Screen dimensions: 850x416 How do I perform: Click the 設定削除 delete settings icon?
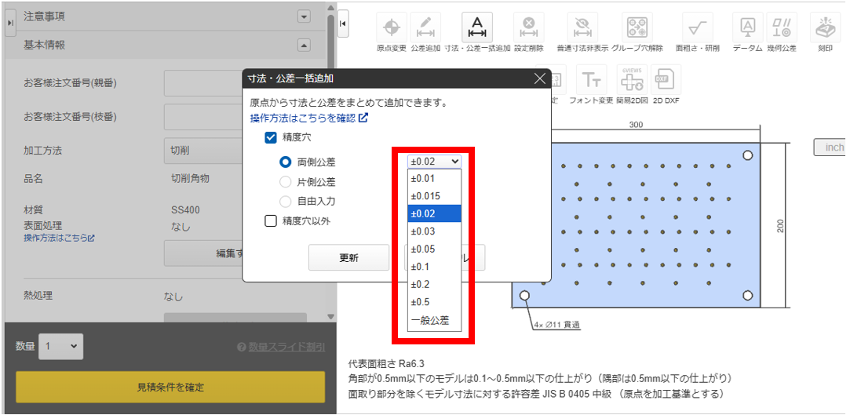point(528,26)
